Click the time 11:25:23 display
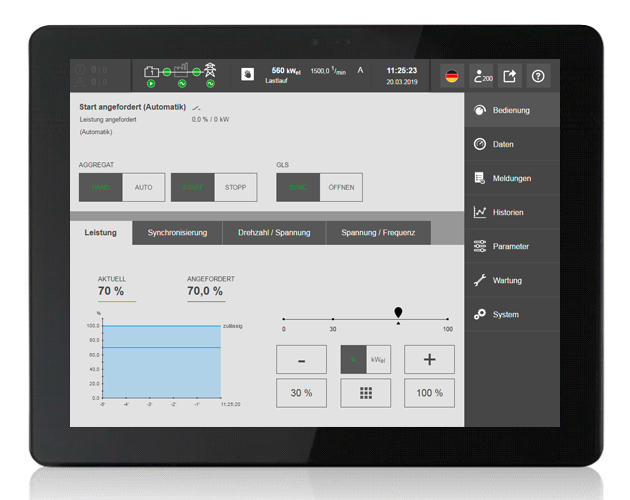This screenshot has width=630, height=500. [402, 71]
